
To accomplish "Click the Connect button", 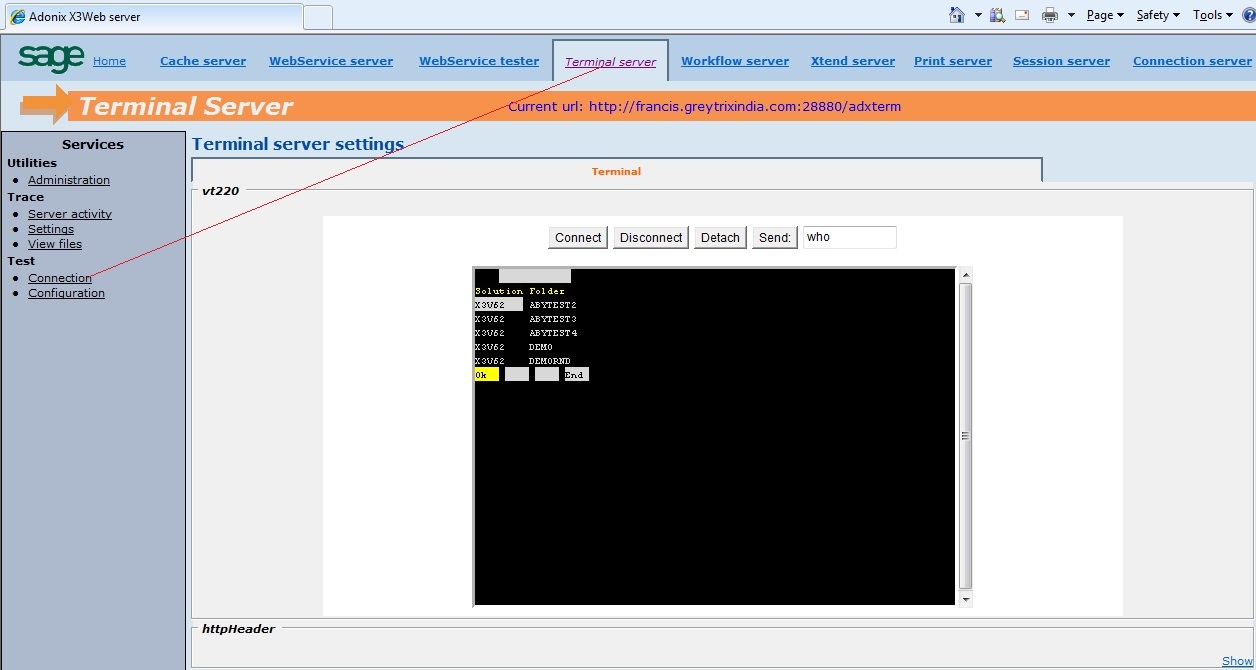I will point(578,237).
